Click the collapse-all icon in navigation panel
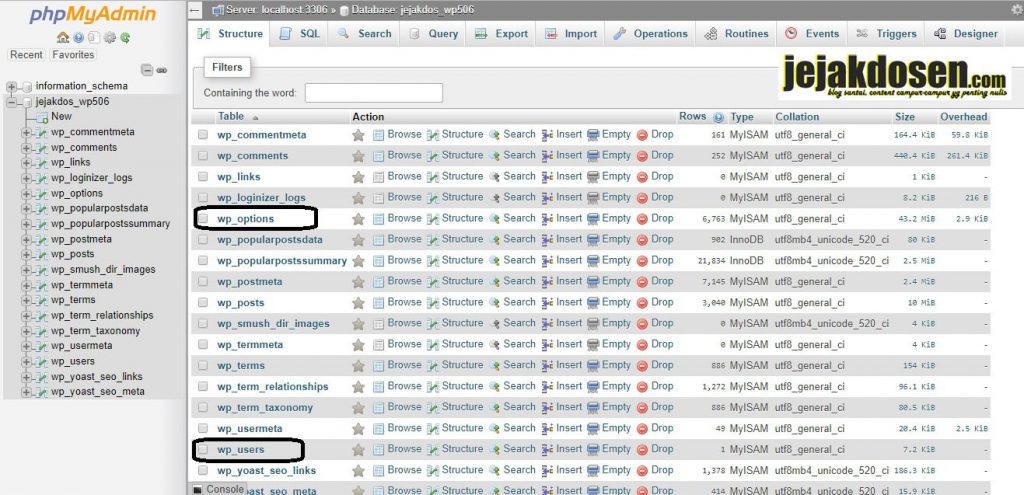The width and height of the screenshot is (1024, 495). (147, 70)
